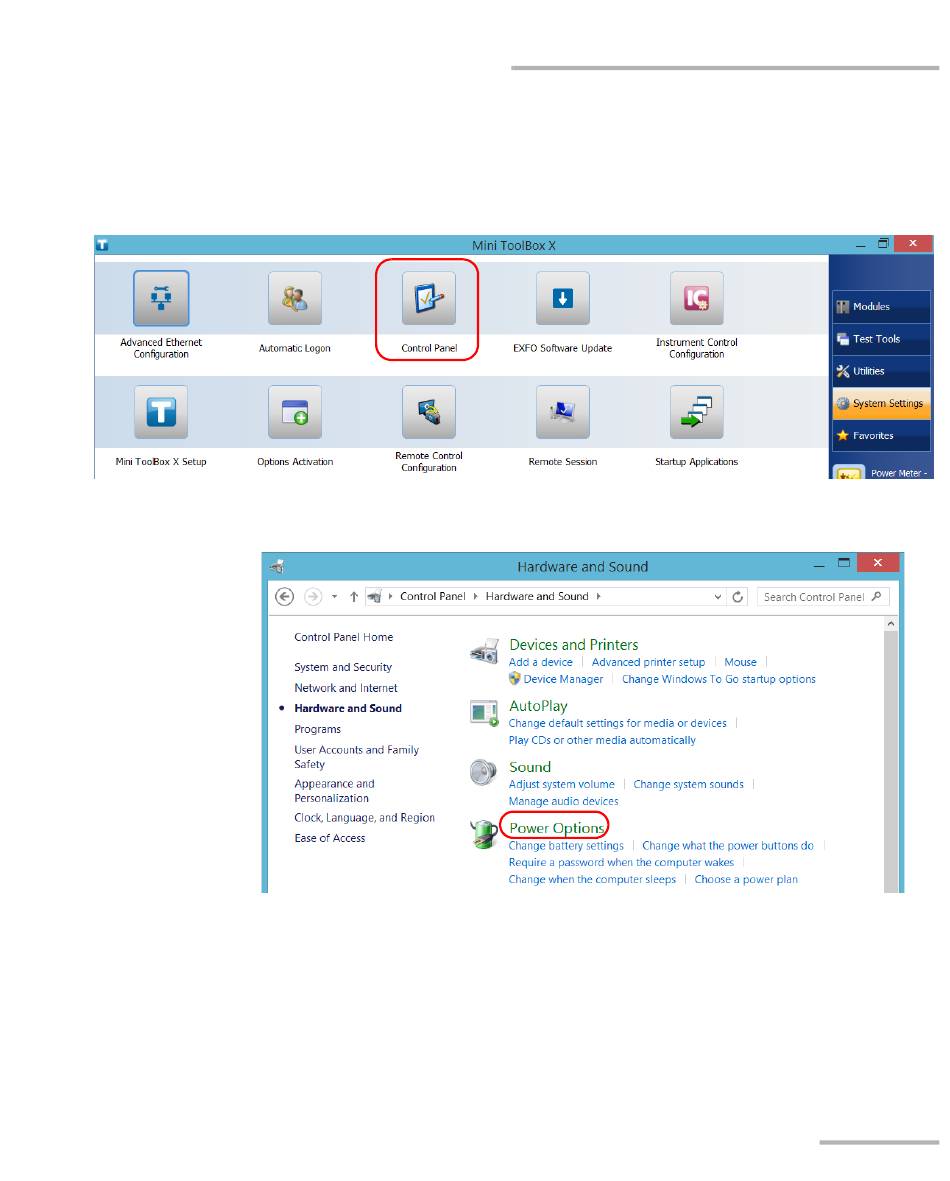This screenshot has width=950, height=1181.
Task: Launch Automatic Logon tool
Action: tap(295, 298)
